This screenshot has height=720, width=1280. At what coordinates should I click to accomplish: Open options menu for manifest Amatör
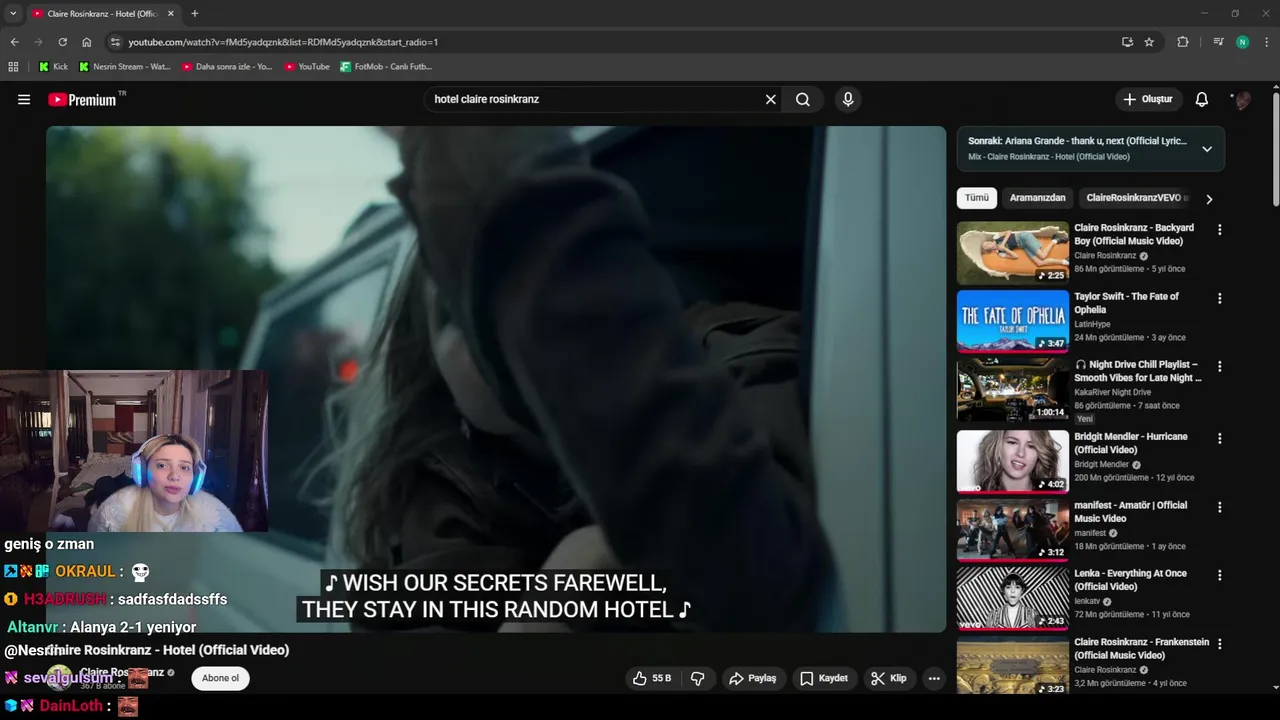1219,507
